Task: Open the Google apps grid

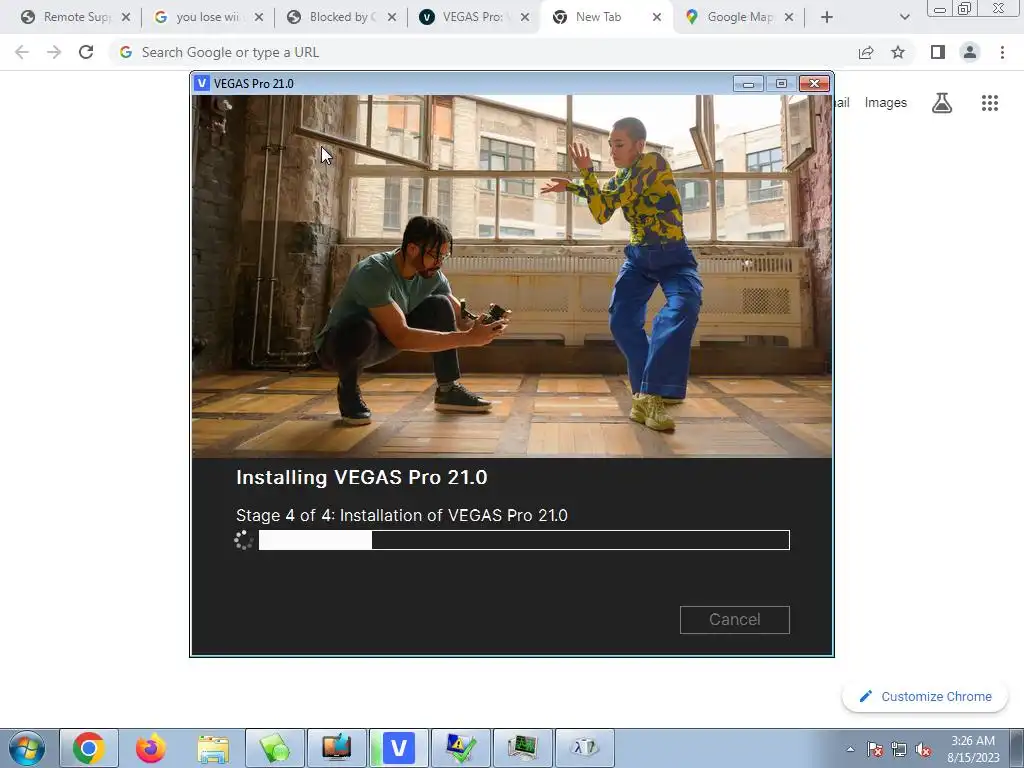Action: pos(989,103)
